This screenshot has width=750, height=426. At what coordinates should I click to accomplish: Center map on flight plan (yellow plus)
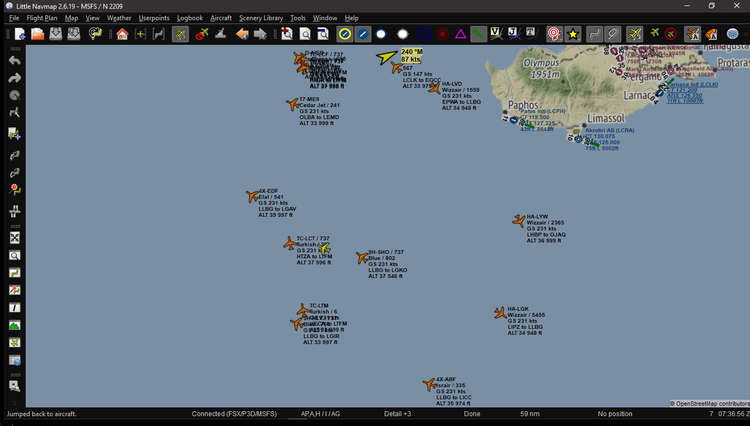(x=141, y=34)
